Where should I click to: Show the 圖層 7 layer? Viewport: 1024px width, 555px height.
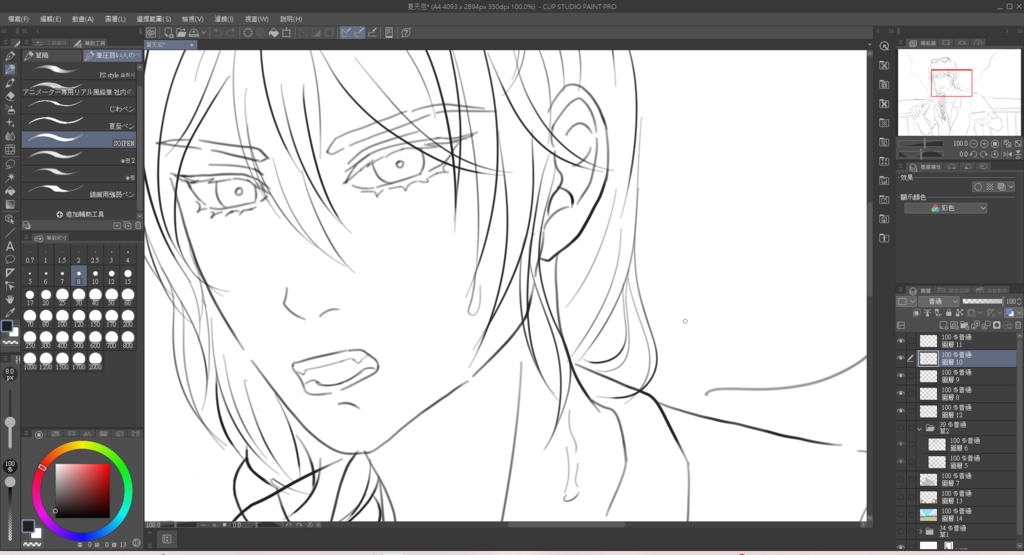[x=901, y=481]
